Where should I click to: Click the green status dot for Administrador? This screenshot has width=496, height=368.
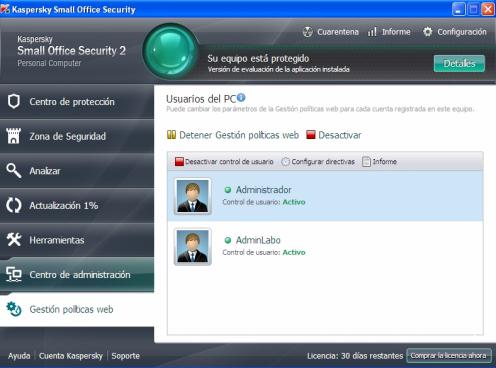[x=228, y=190]
